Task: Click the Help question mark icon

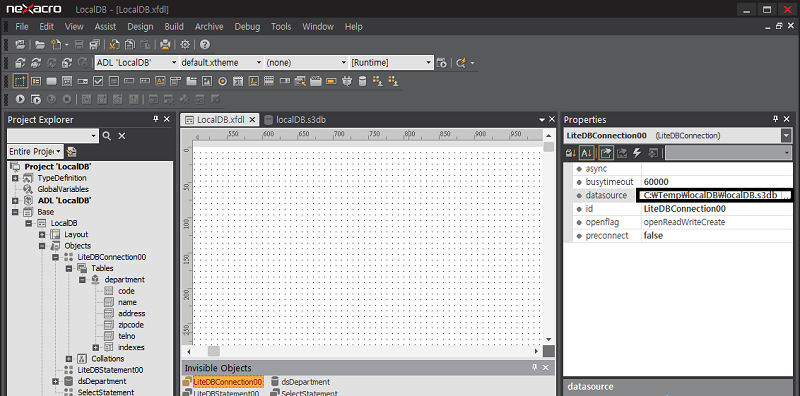Action: pyautogui.click(x=205, y=44)
